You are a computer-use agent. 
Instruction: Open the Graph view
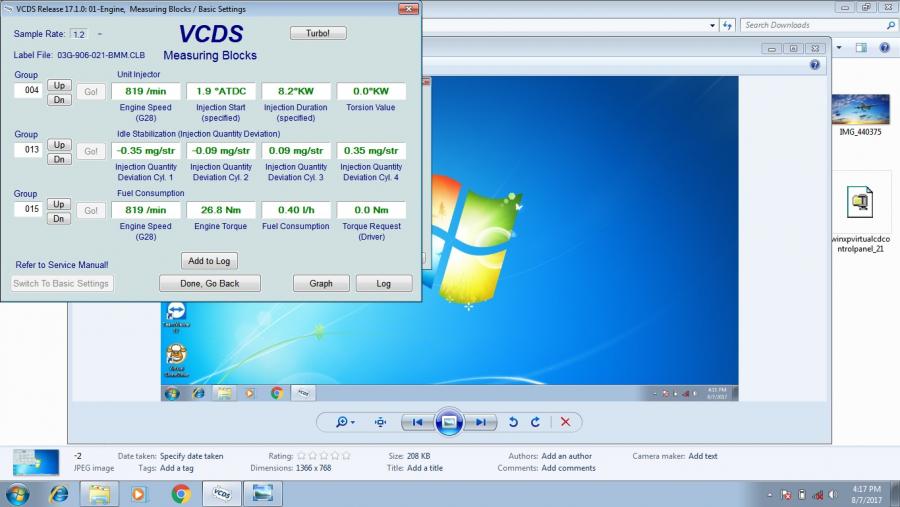point(321,283)
